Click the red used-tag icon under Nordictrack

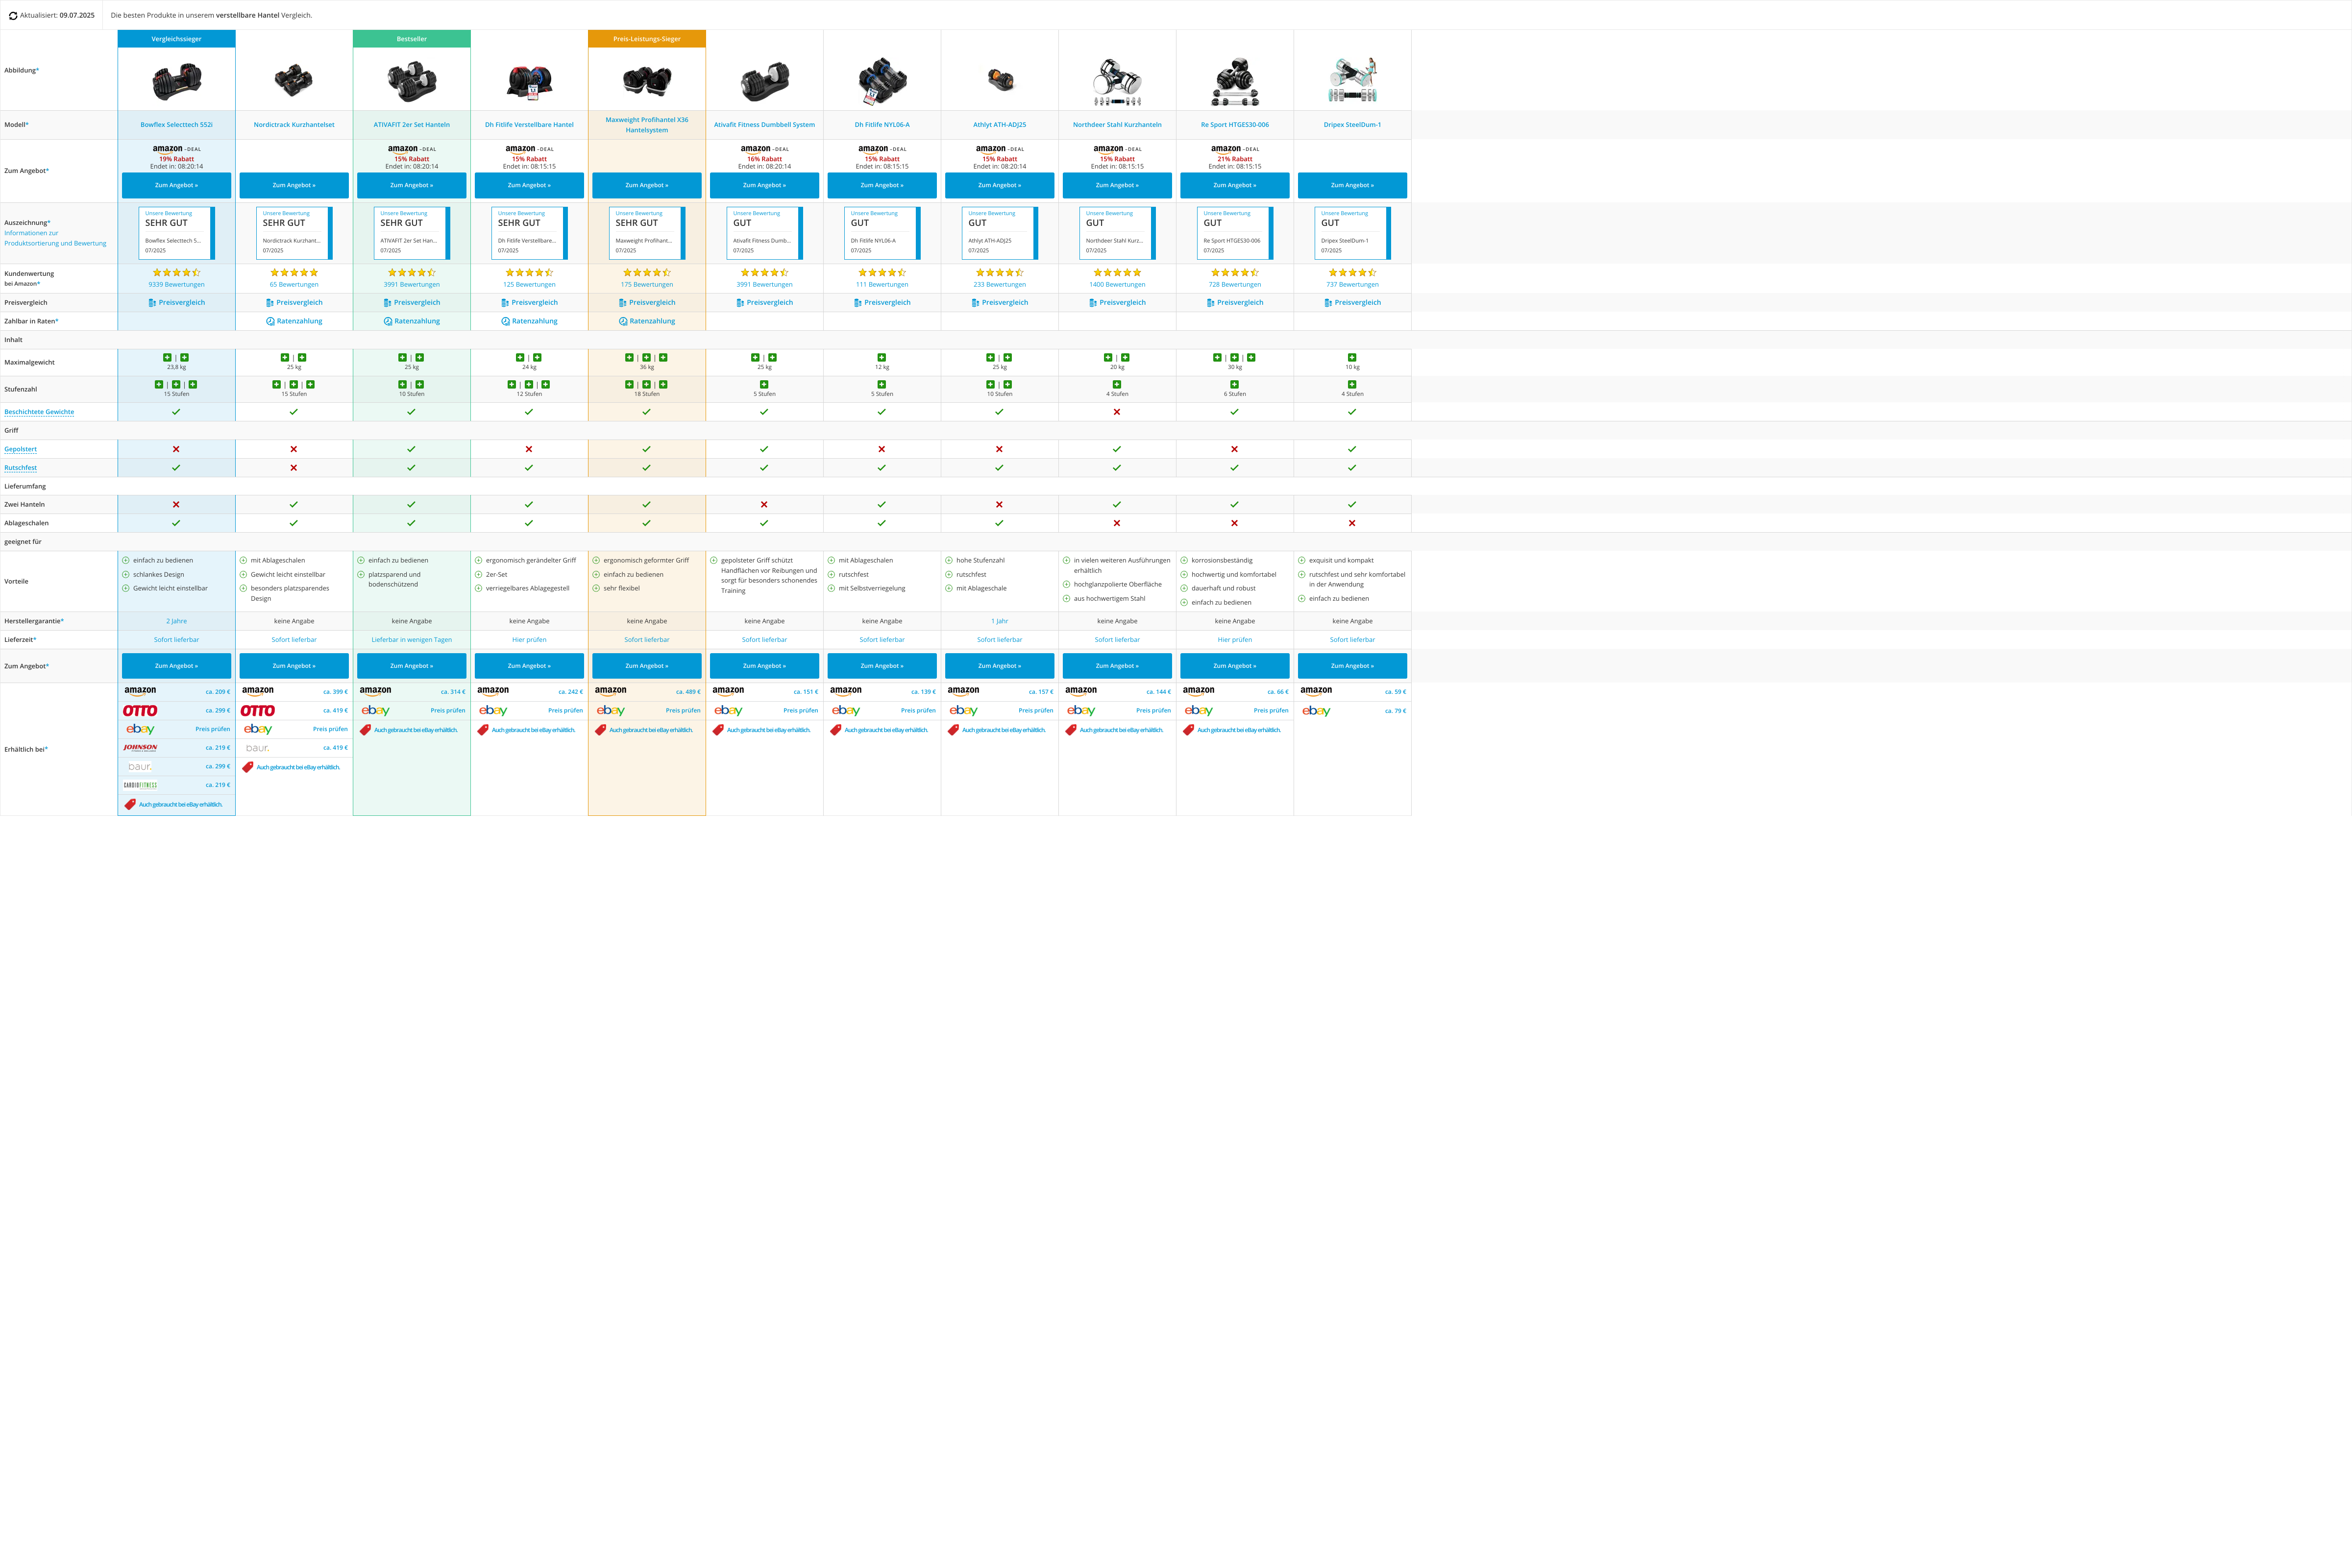tap(248, 767)
